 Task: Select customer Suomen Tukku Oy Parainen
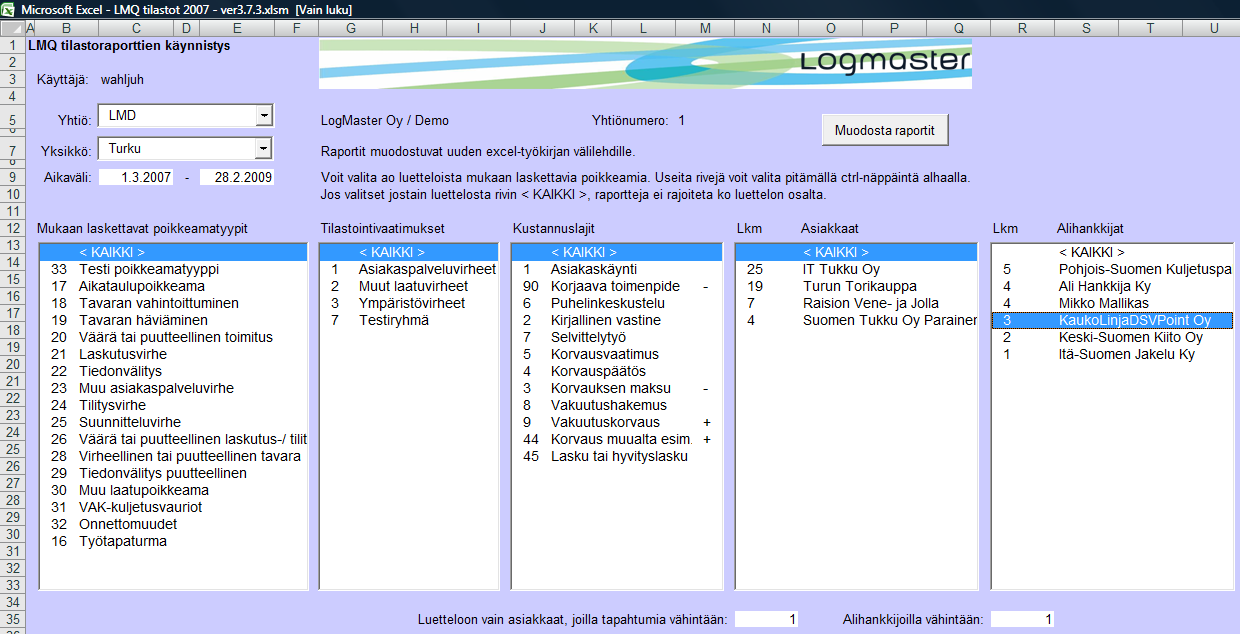856,321
